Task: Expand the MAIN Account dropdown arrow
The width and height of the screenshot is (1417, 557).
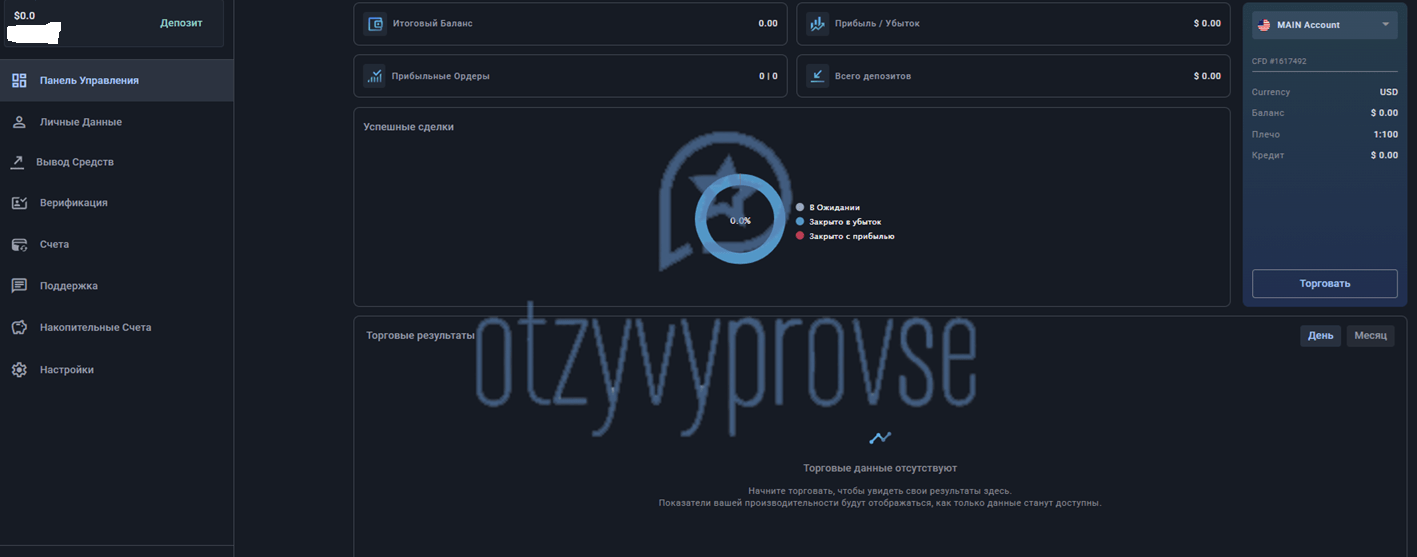Action: point(1385,25)
